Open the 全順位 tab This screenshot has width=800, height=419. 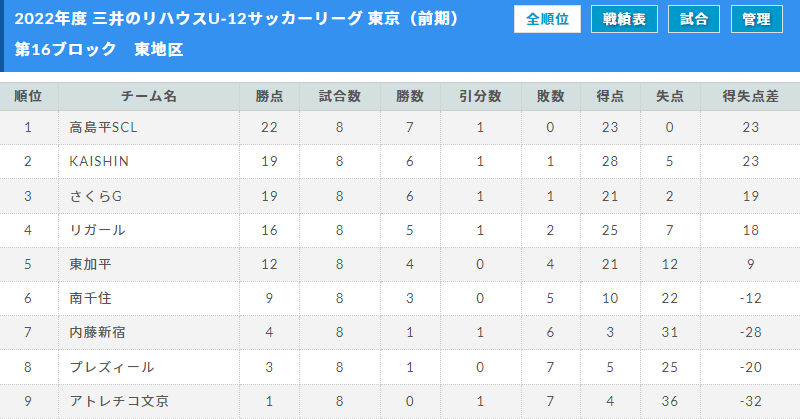(x=547, y=19)
